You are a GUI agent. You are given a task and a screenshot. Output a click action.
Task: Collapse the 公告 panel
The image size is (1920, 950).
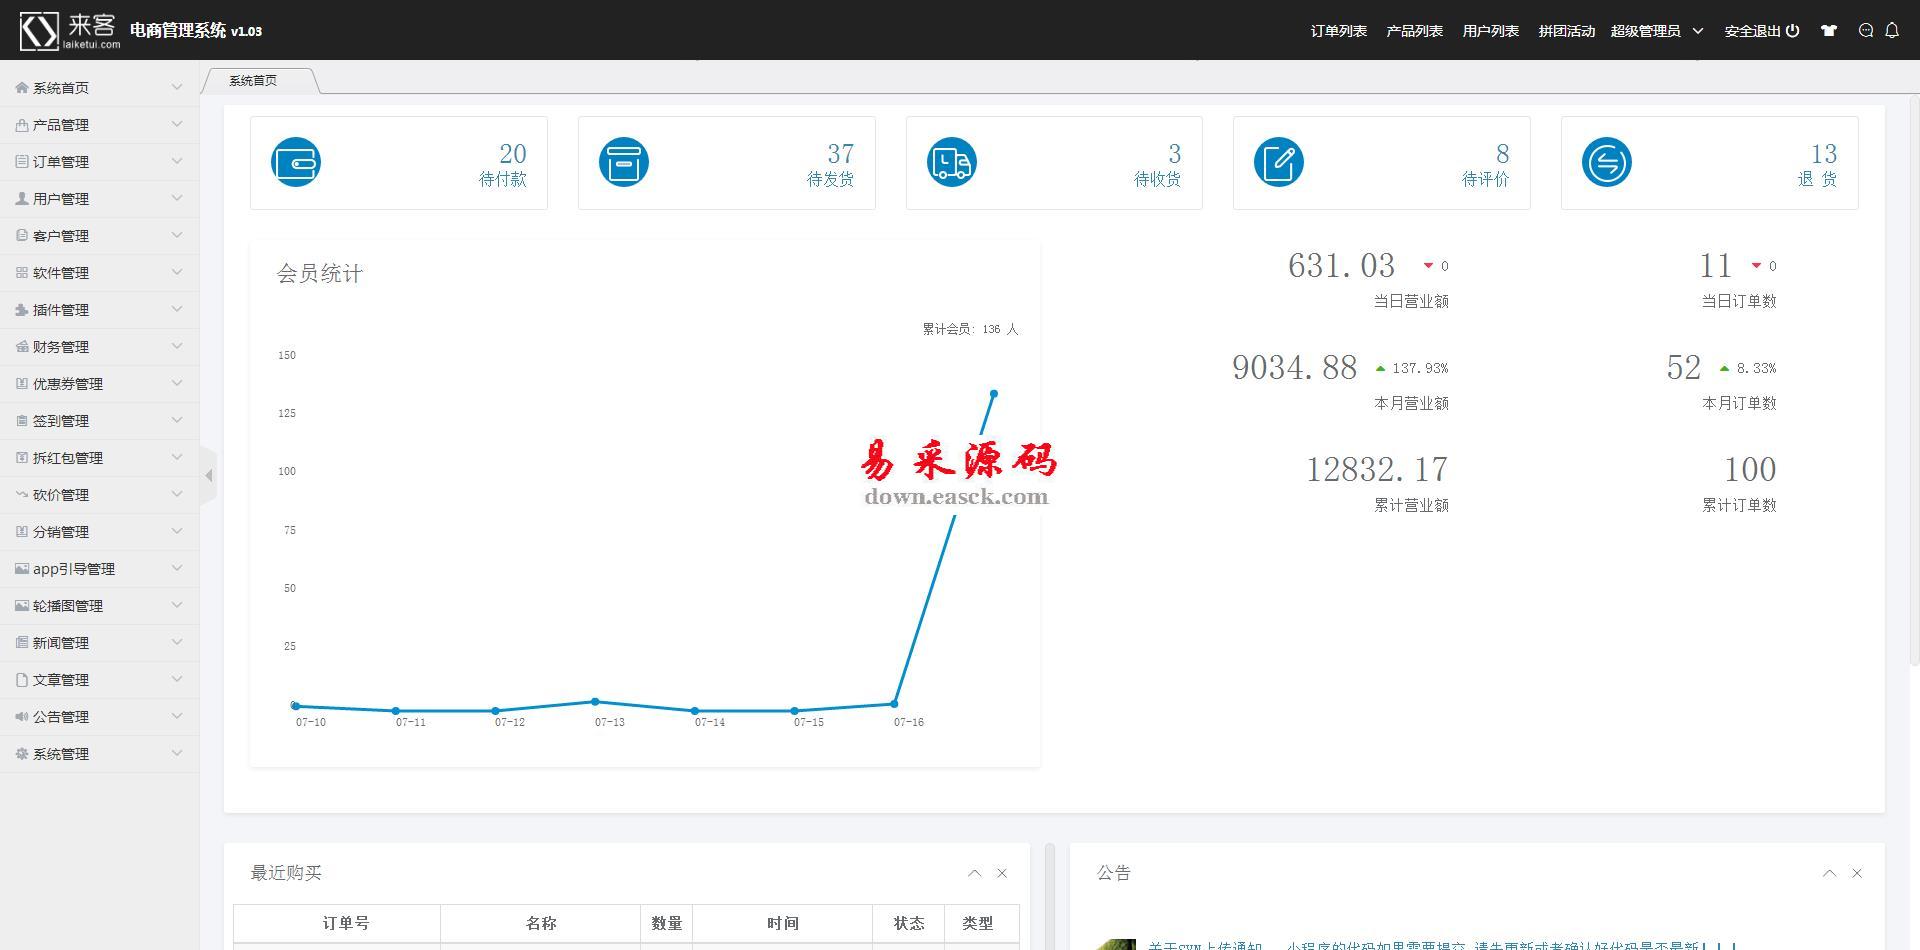[1829, 873]
